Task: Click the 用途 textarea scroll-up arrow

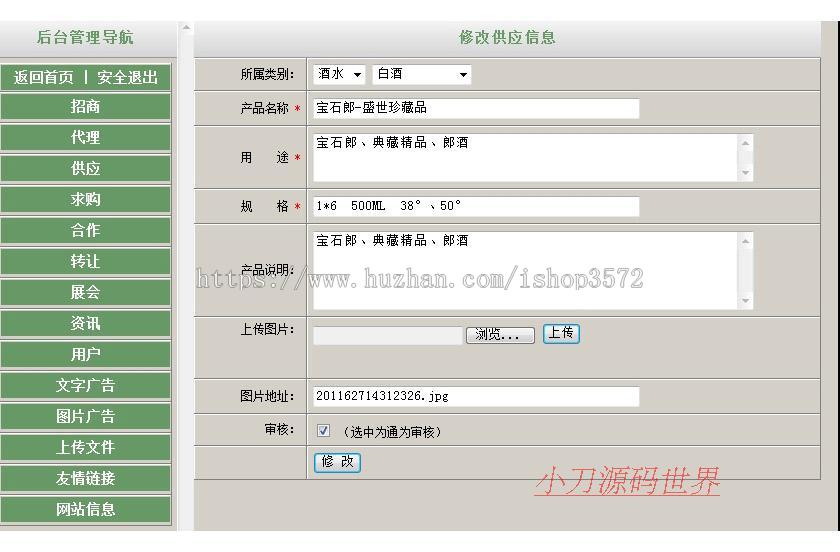Action: click(x=746, y=143)
